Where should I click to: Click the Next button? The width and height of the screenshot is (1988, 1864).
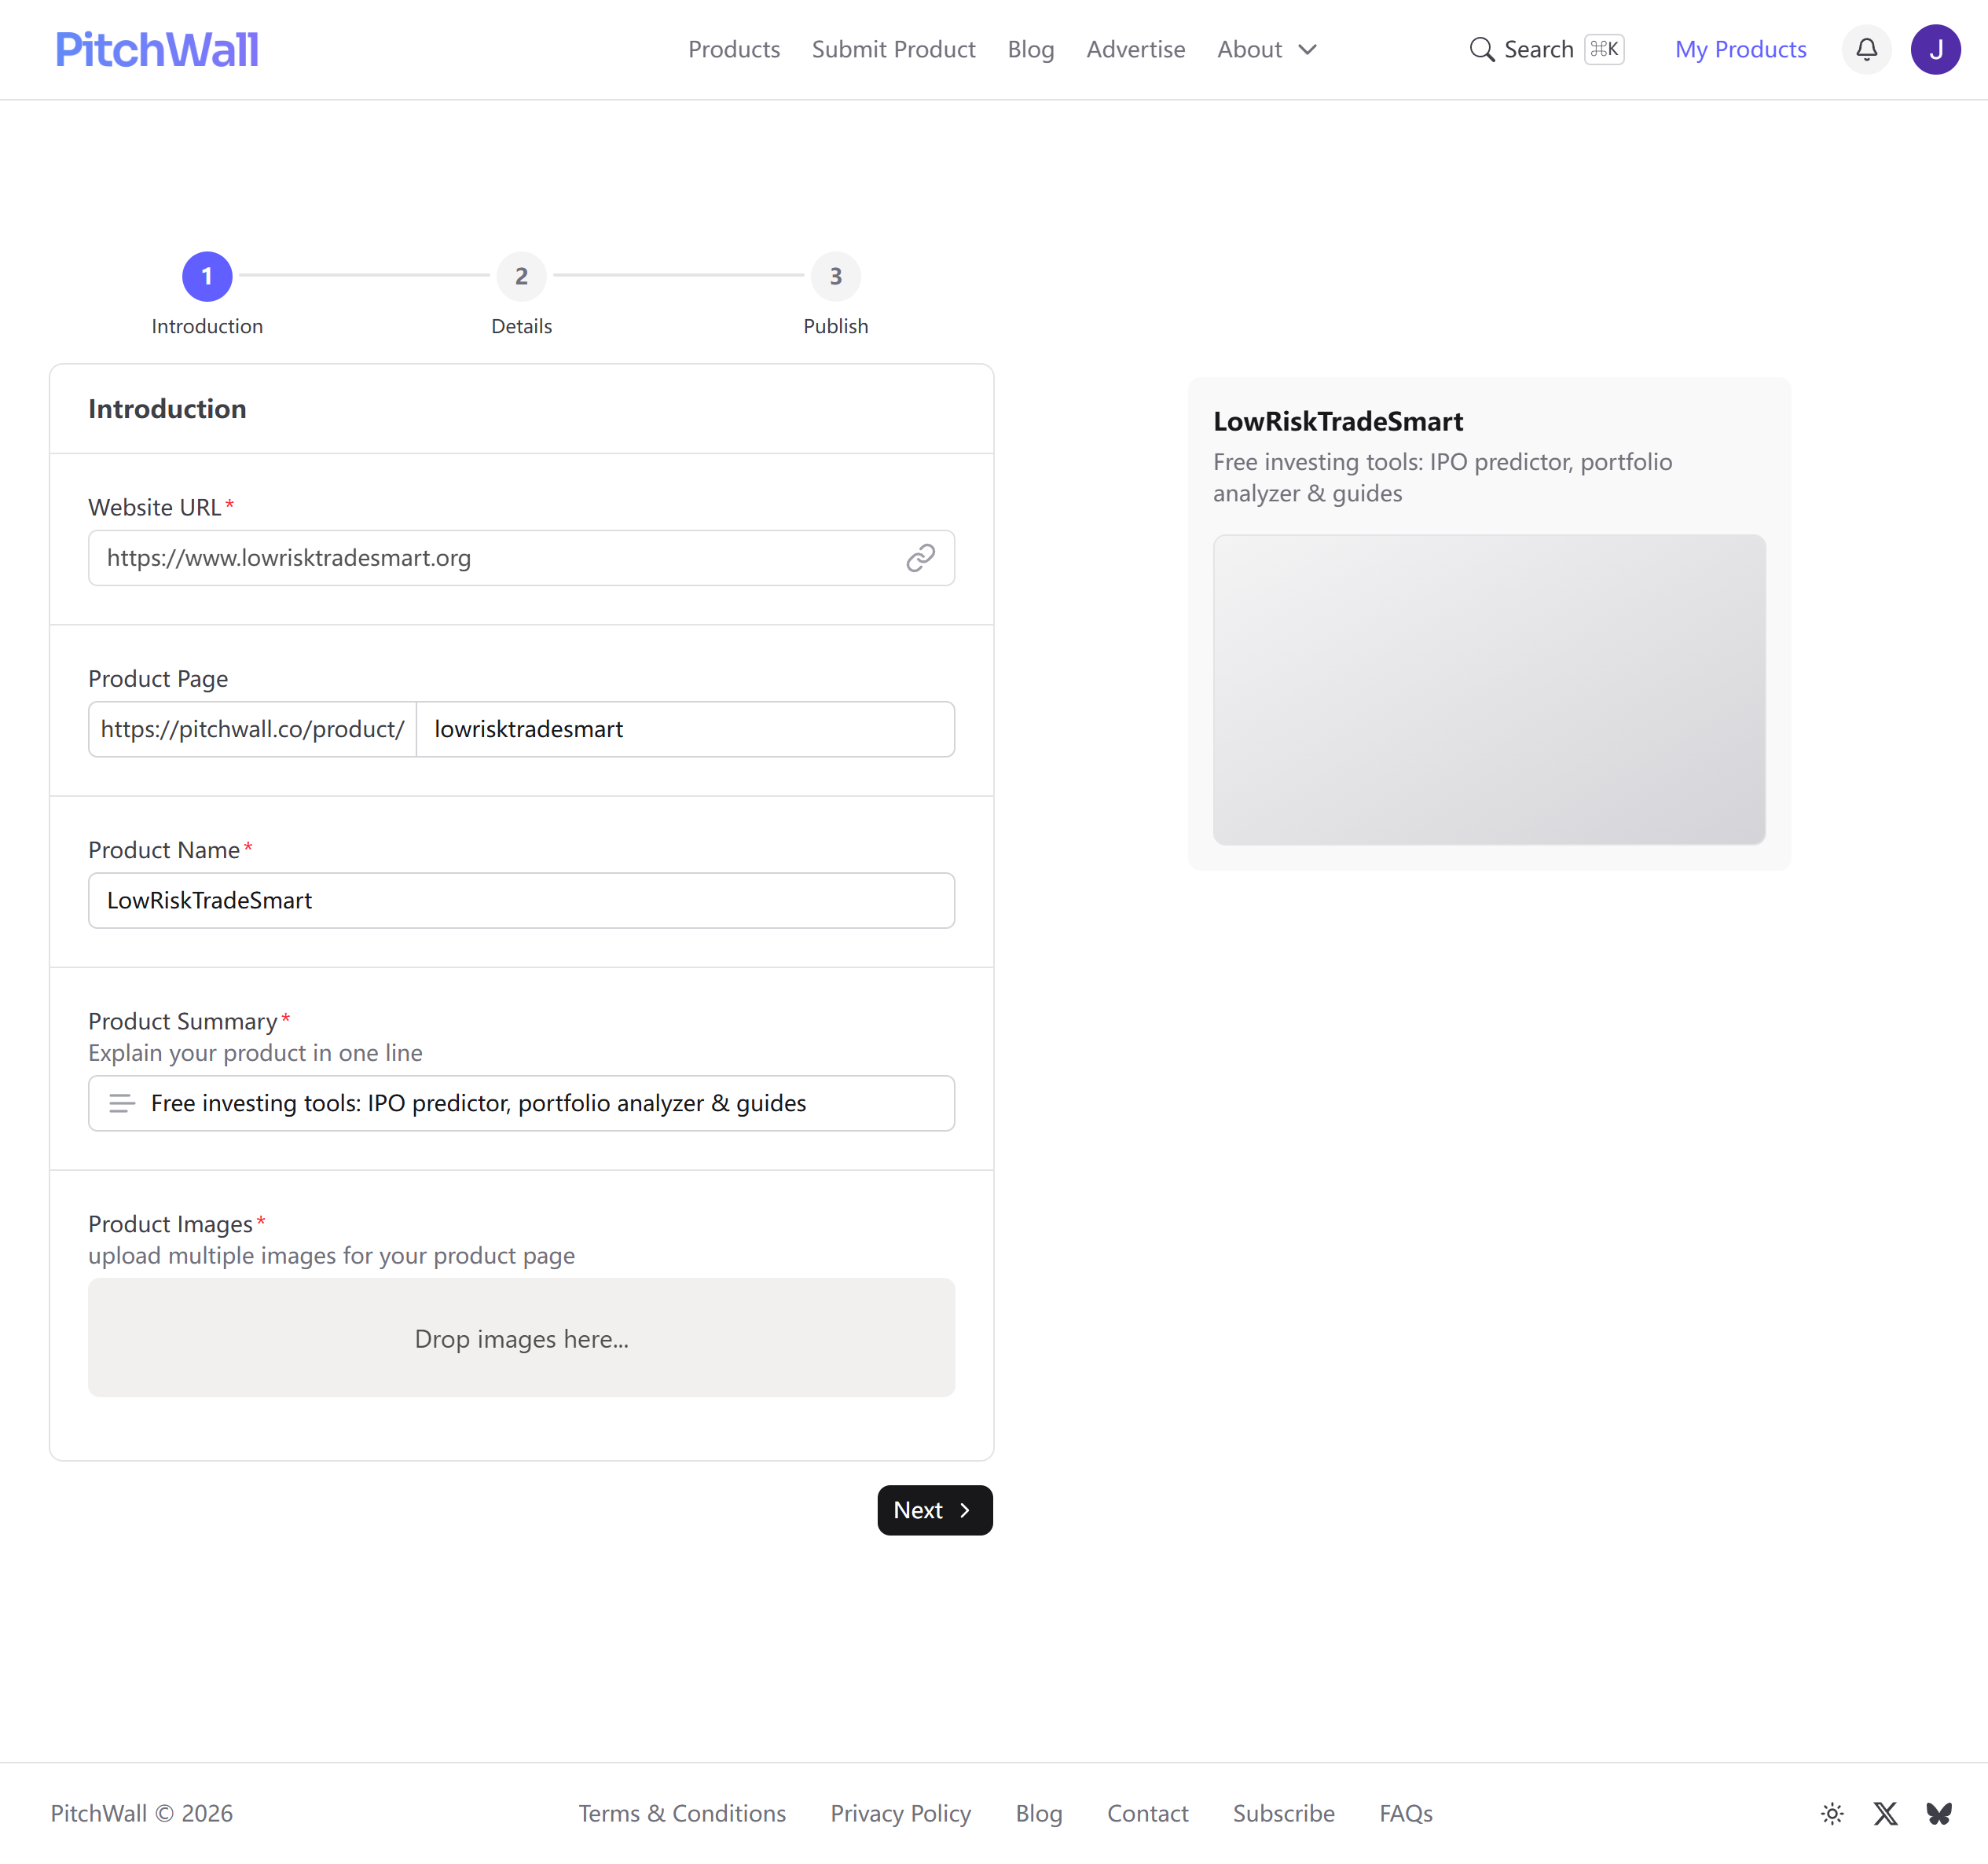(x=934, y=1510)
